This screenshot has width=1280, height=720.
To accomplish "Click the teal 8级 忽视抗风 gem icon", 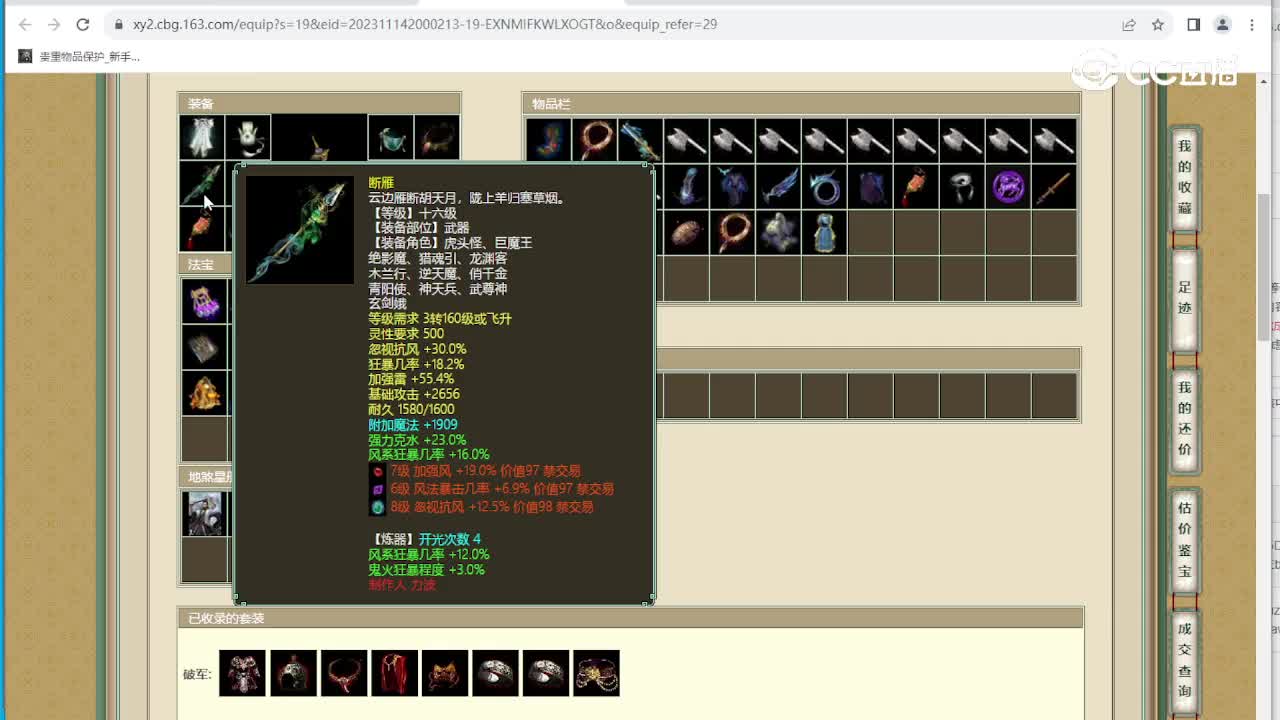I will click(377, 507).
